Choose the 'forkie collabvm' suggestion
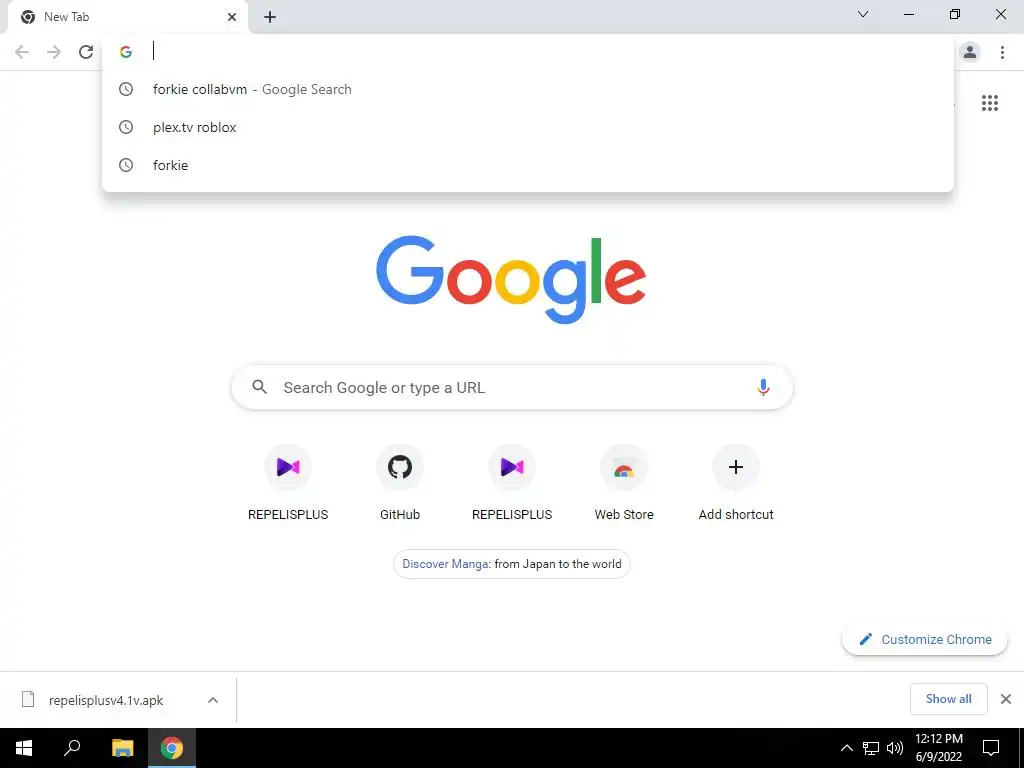Viewport: 1024px width, 768px height. coord(528,89)
